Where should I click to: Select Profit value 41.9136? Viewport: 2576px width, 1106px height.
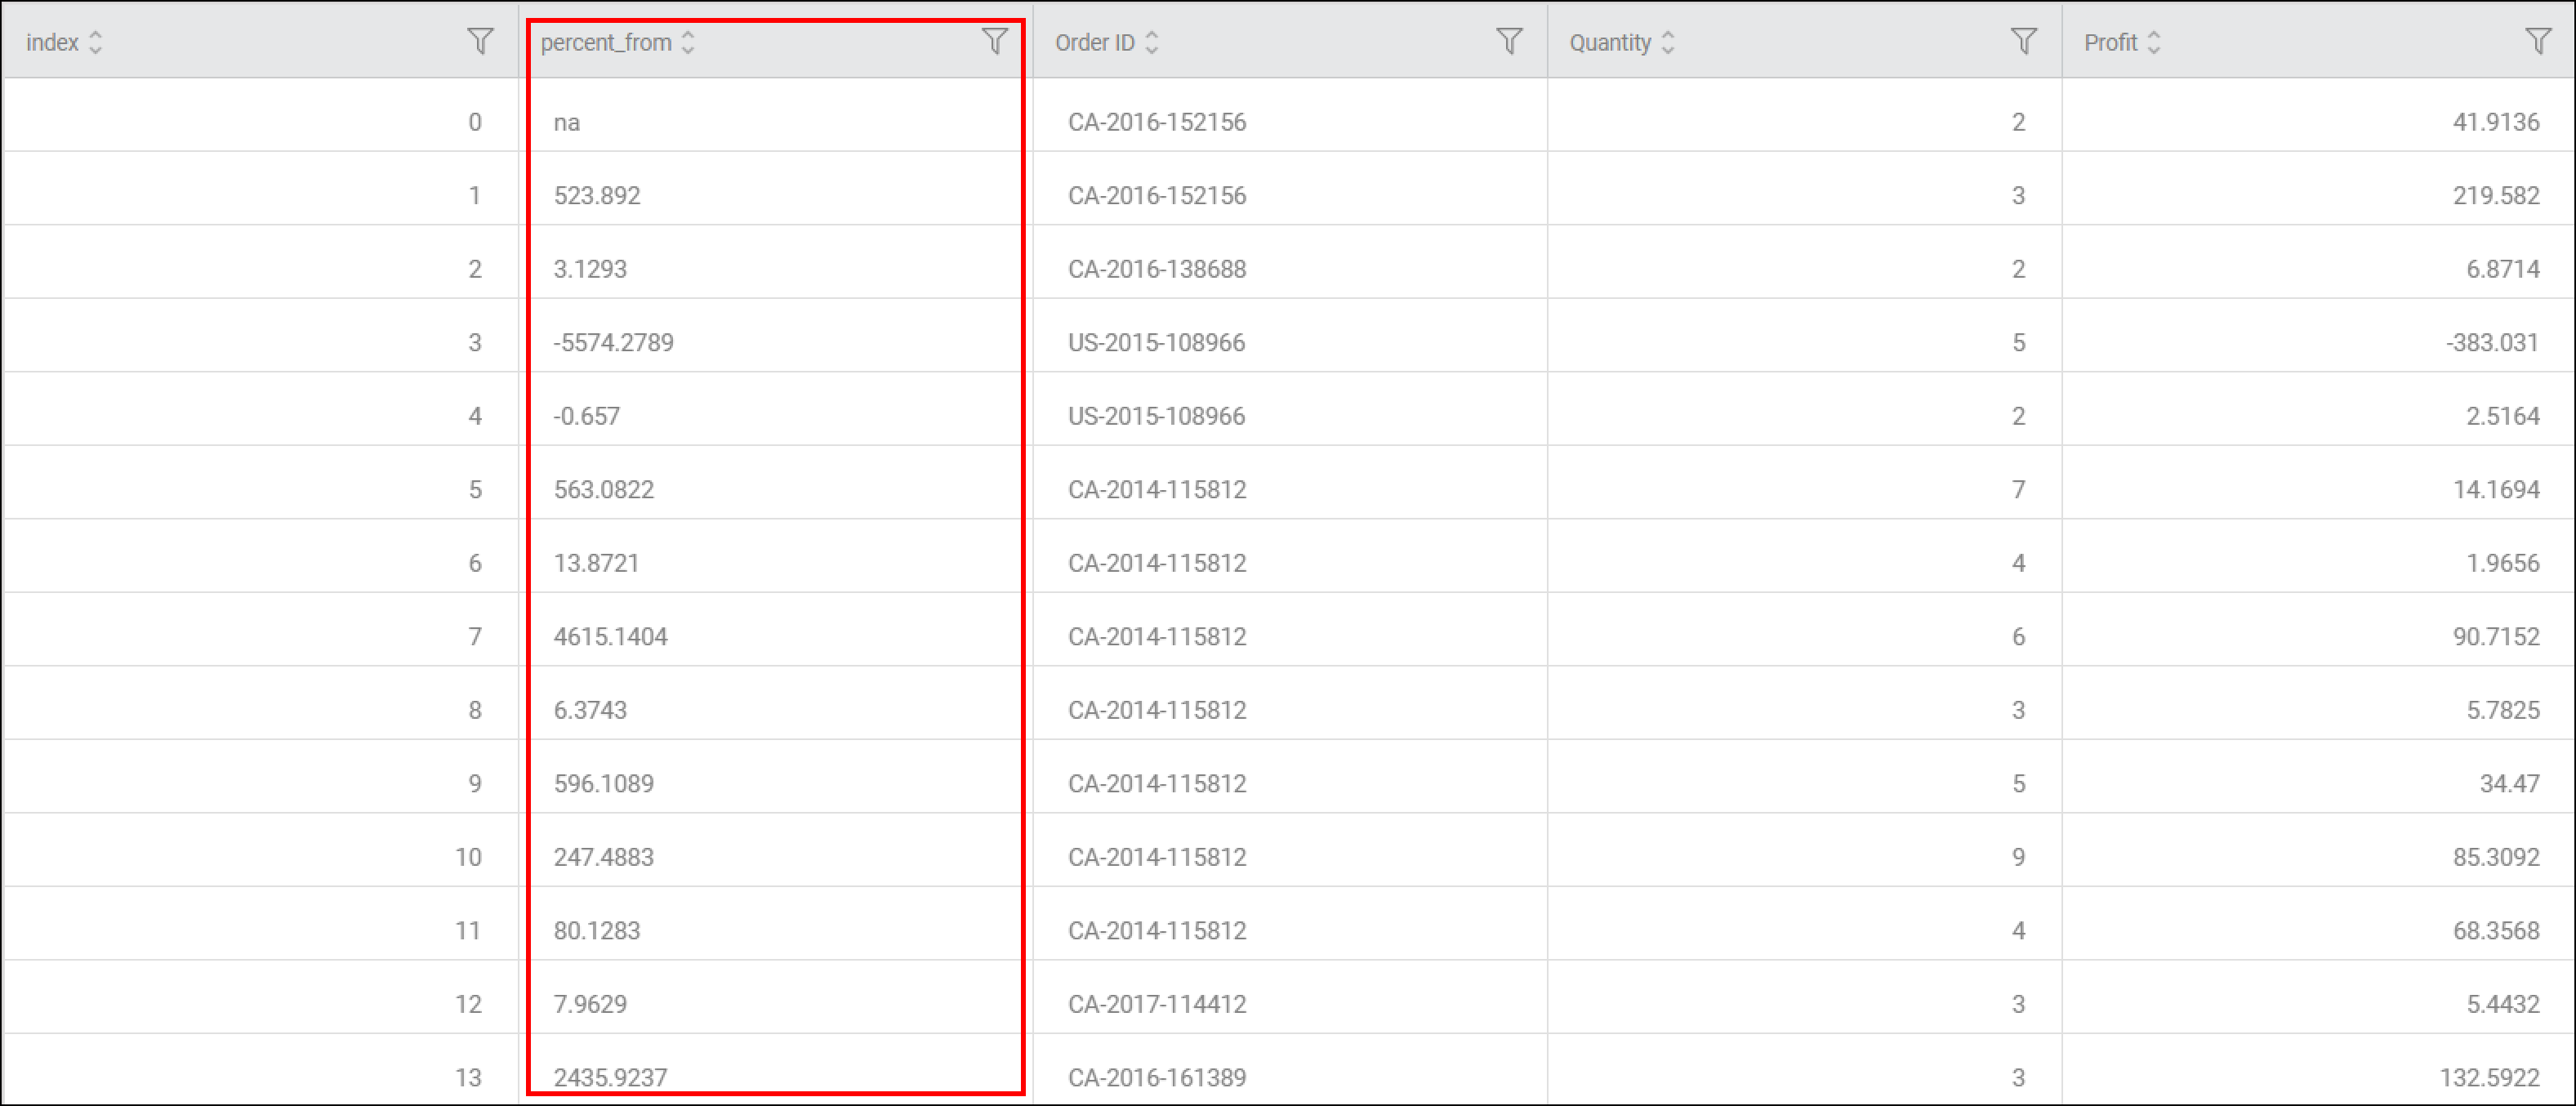2496,122
